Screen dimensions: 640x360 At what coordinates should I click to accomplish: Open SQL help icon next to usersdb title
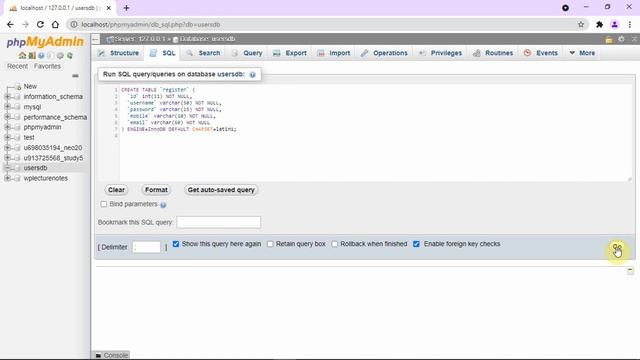click(253, 75)
